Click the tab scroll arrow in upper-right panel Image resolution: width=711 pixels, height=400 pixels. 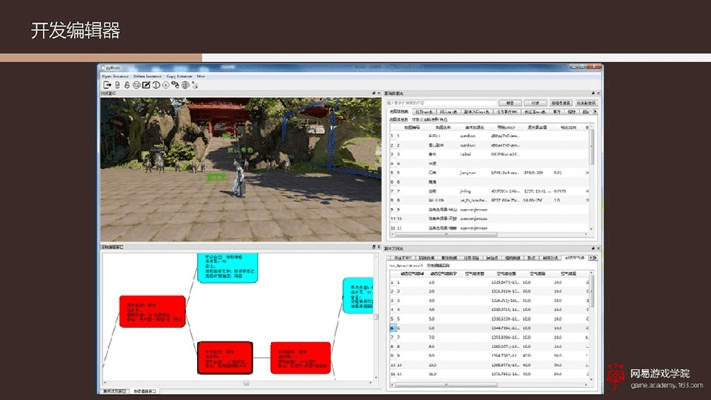(595, 112)
